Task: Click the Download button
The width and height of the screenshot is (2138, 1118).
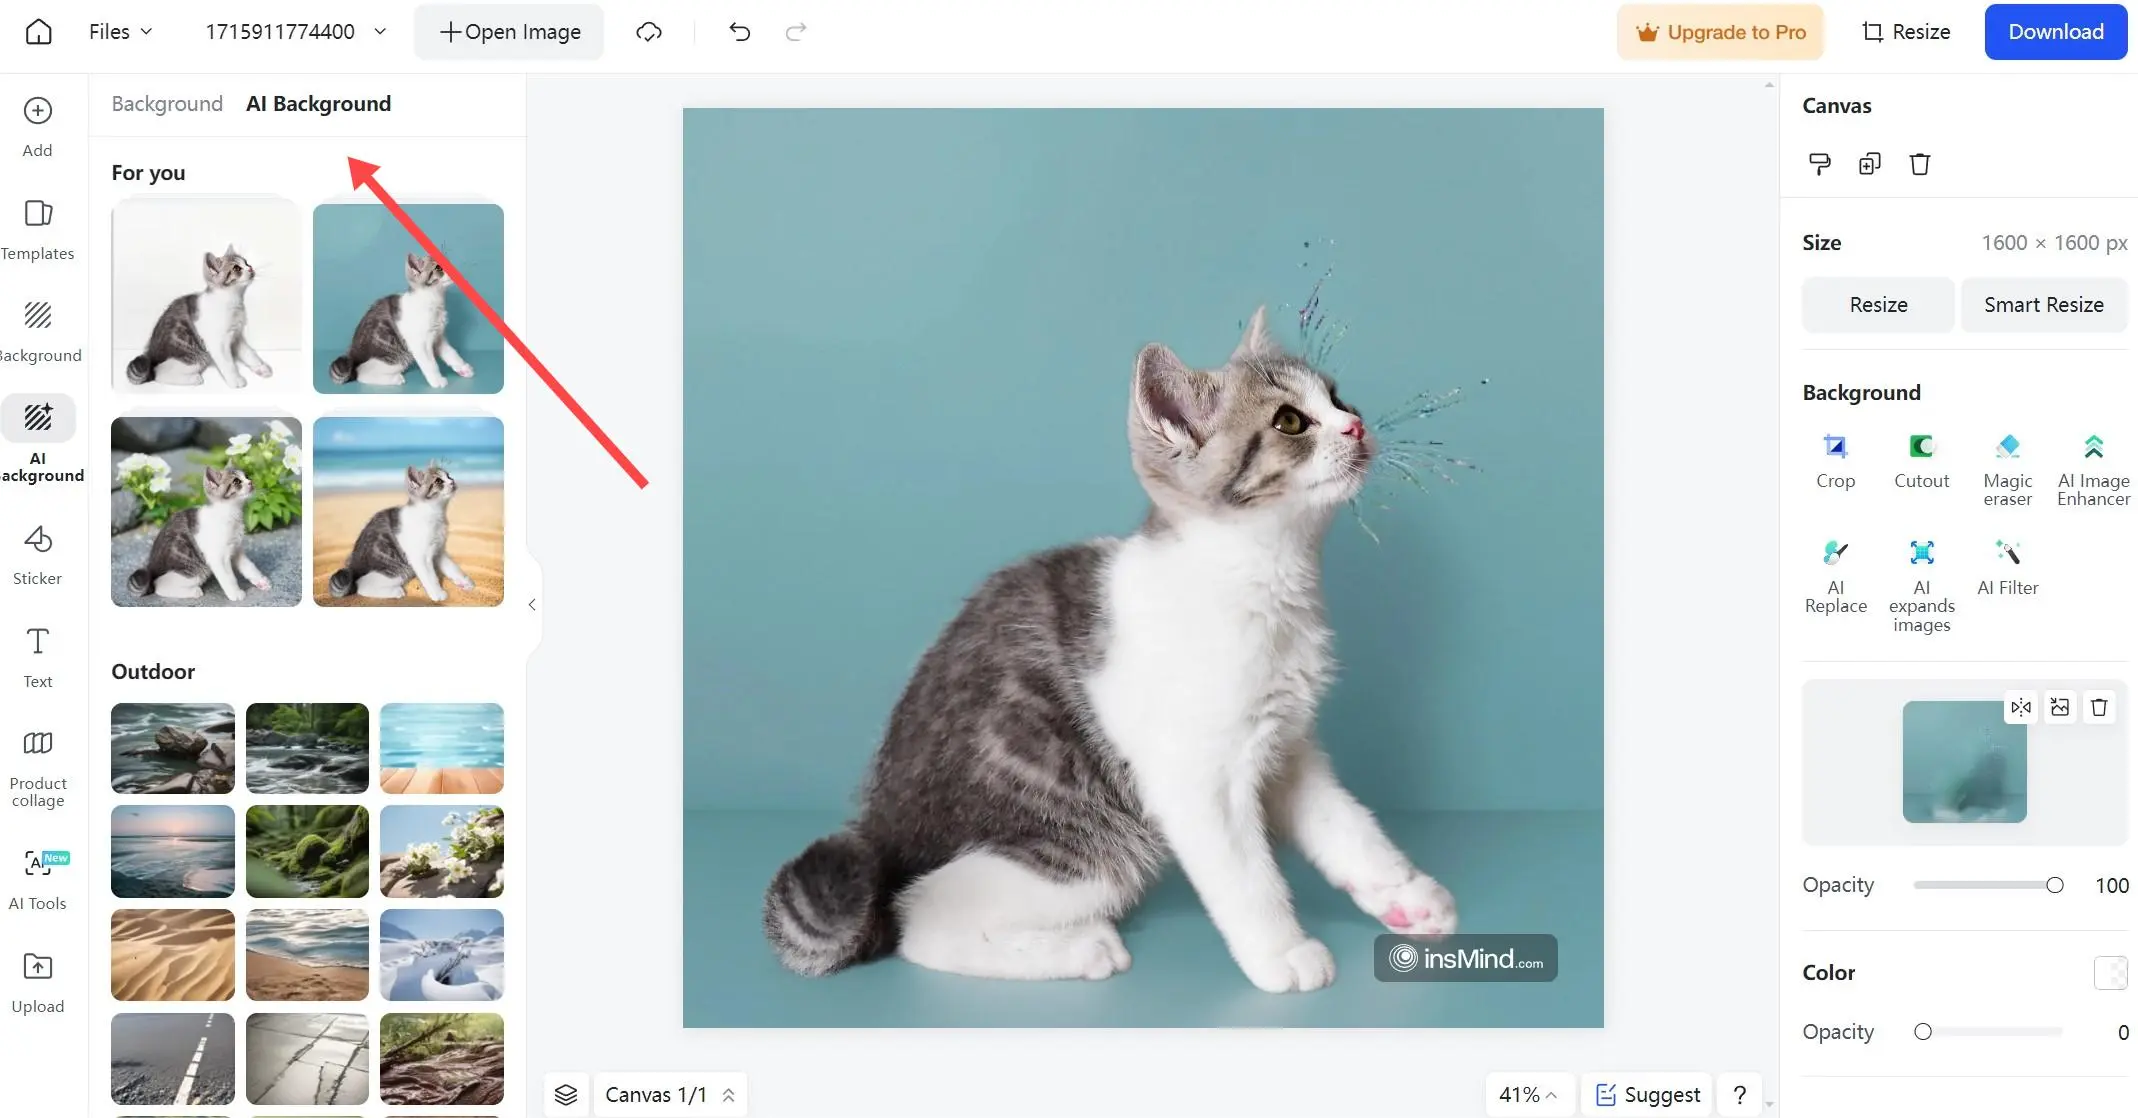Action: (x=2055, y=31)
